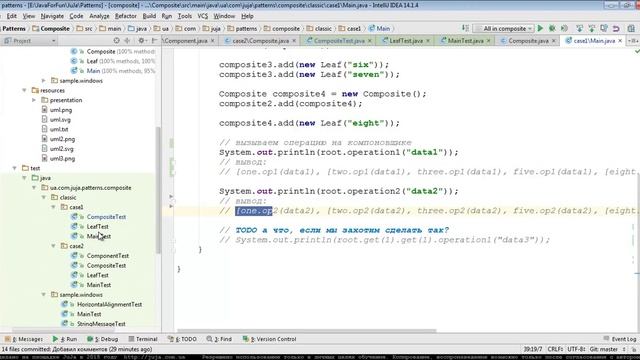Open the Debug tool window
640x360 pixels.
coord(102,339)
